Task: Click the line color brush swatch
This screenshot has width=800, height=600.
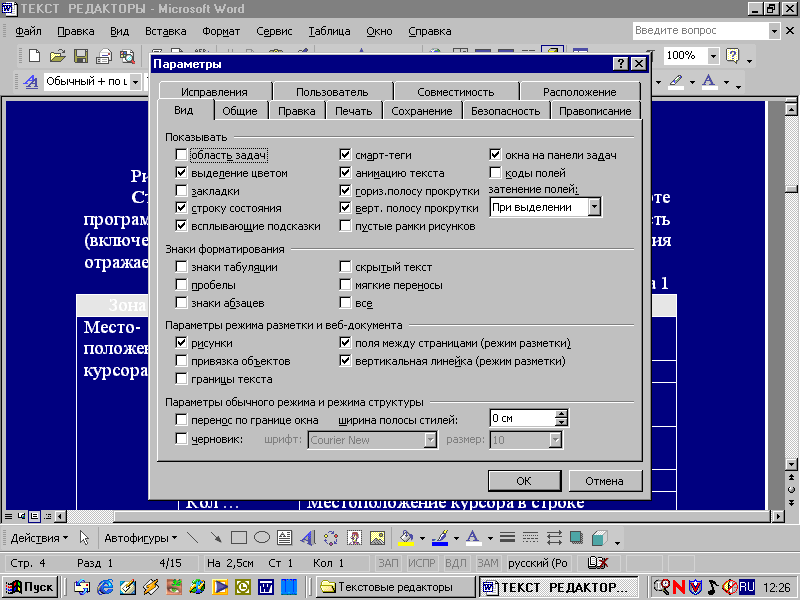Action: click(440, 538)
